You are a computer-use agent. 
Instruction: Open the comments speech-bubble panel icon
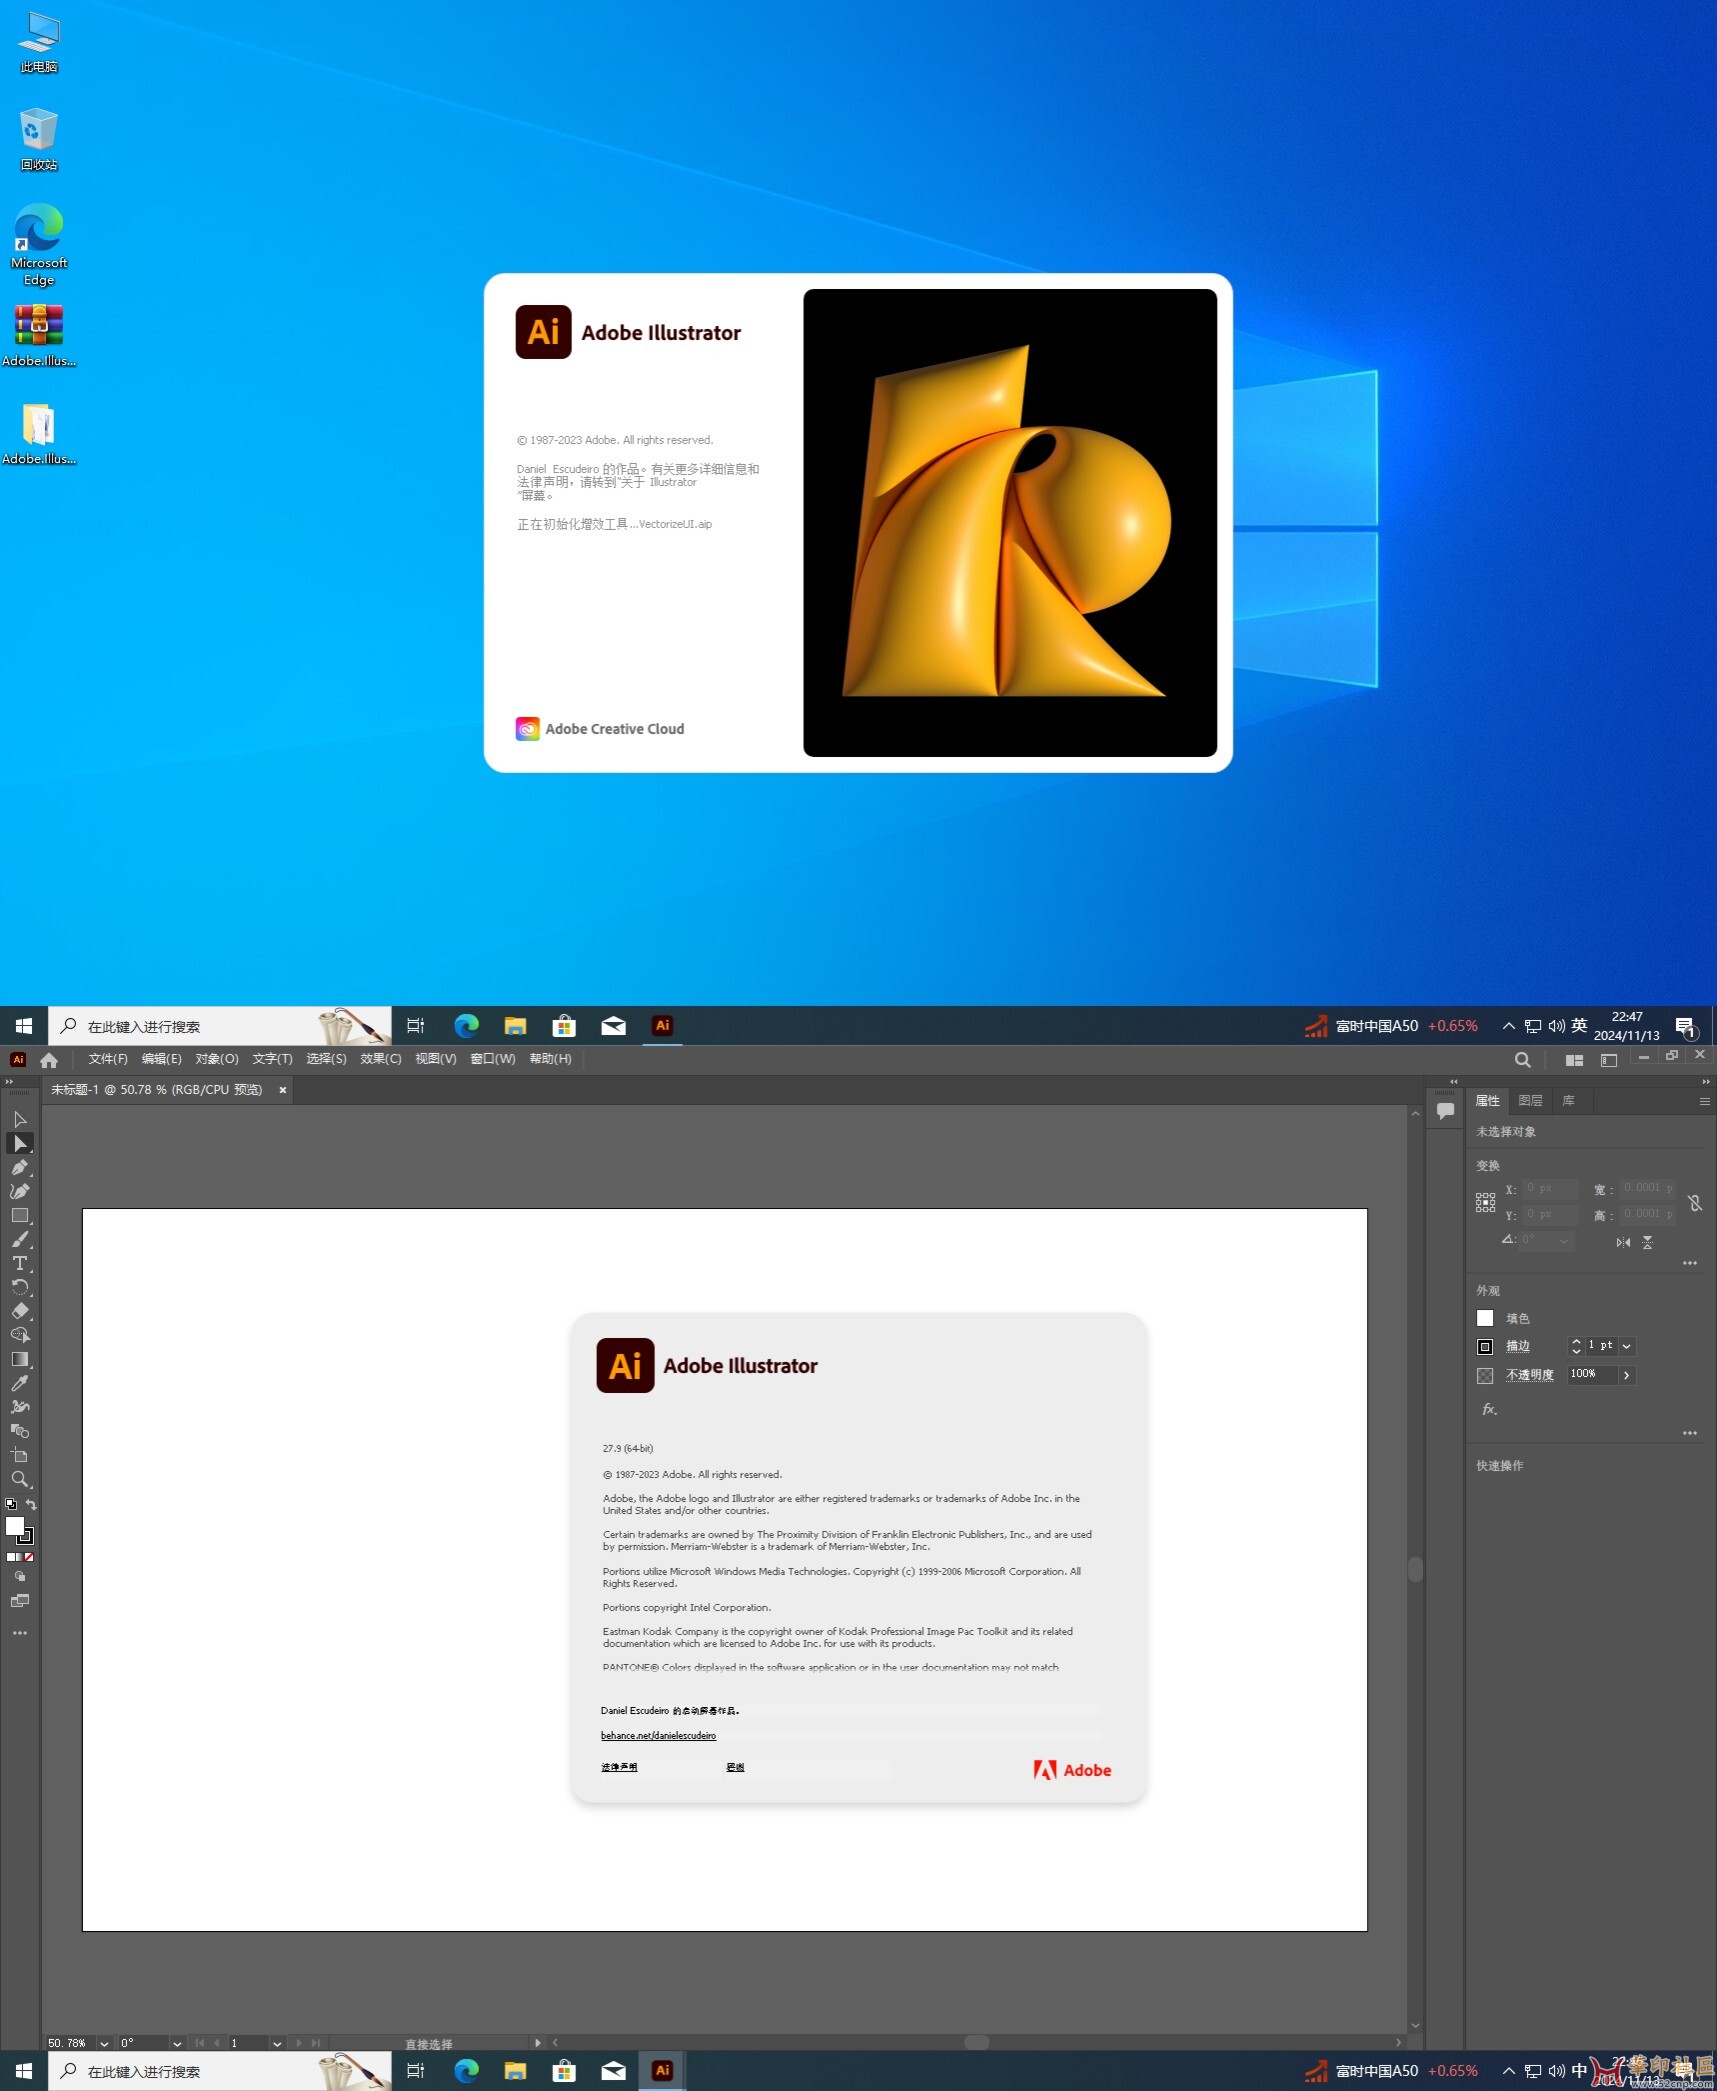[1445, 1110]
